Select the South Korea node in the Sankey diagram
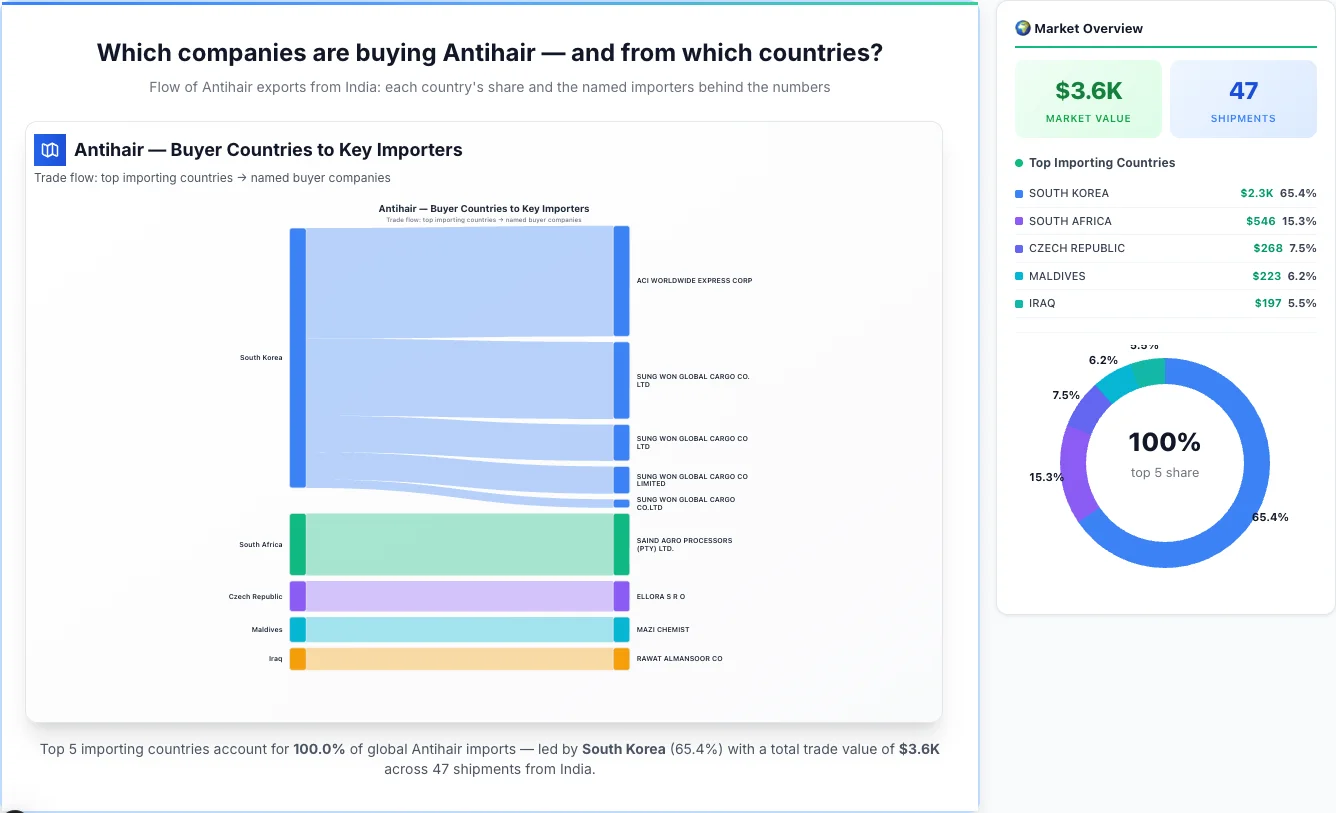 pos(295,357)
